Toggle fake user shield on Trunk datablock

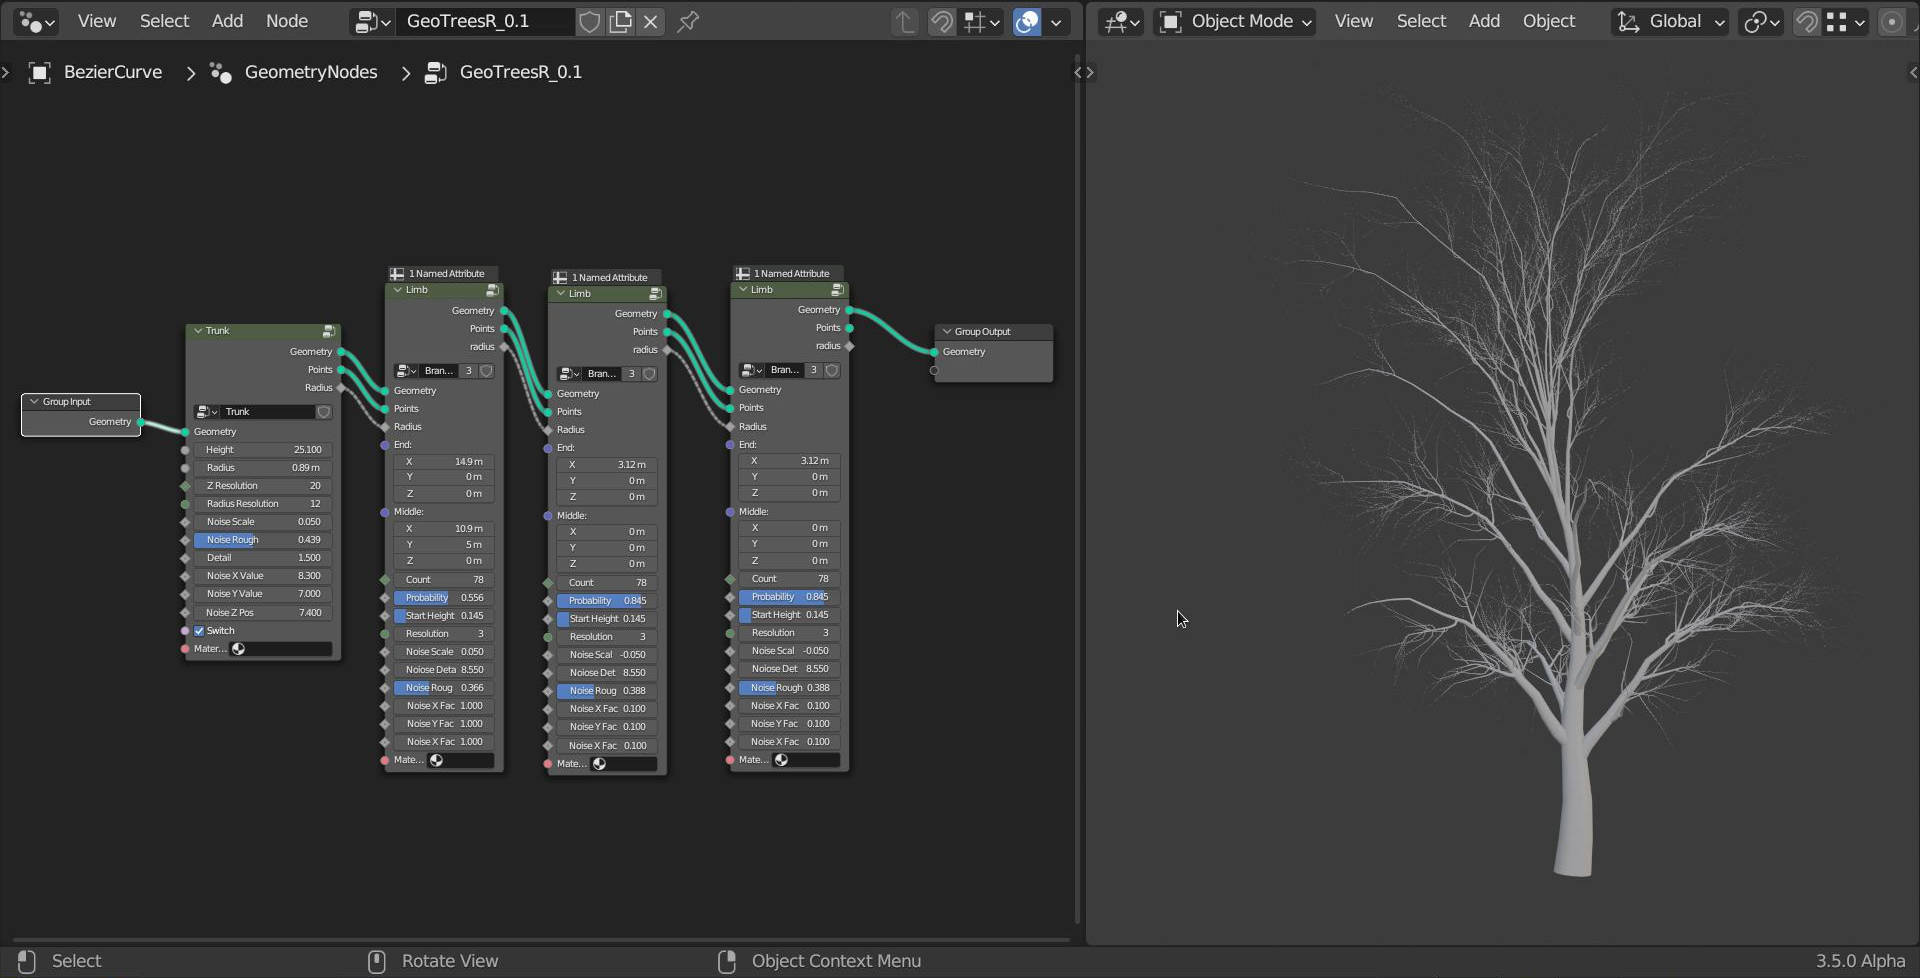pos(323,412)
